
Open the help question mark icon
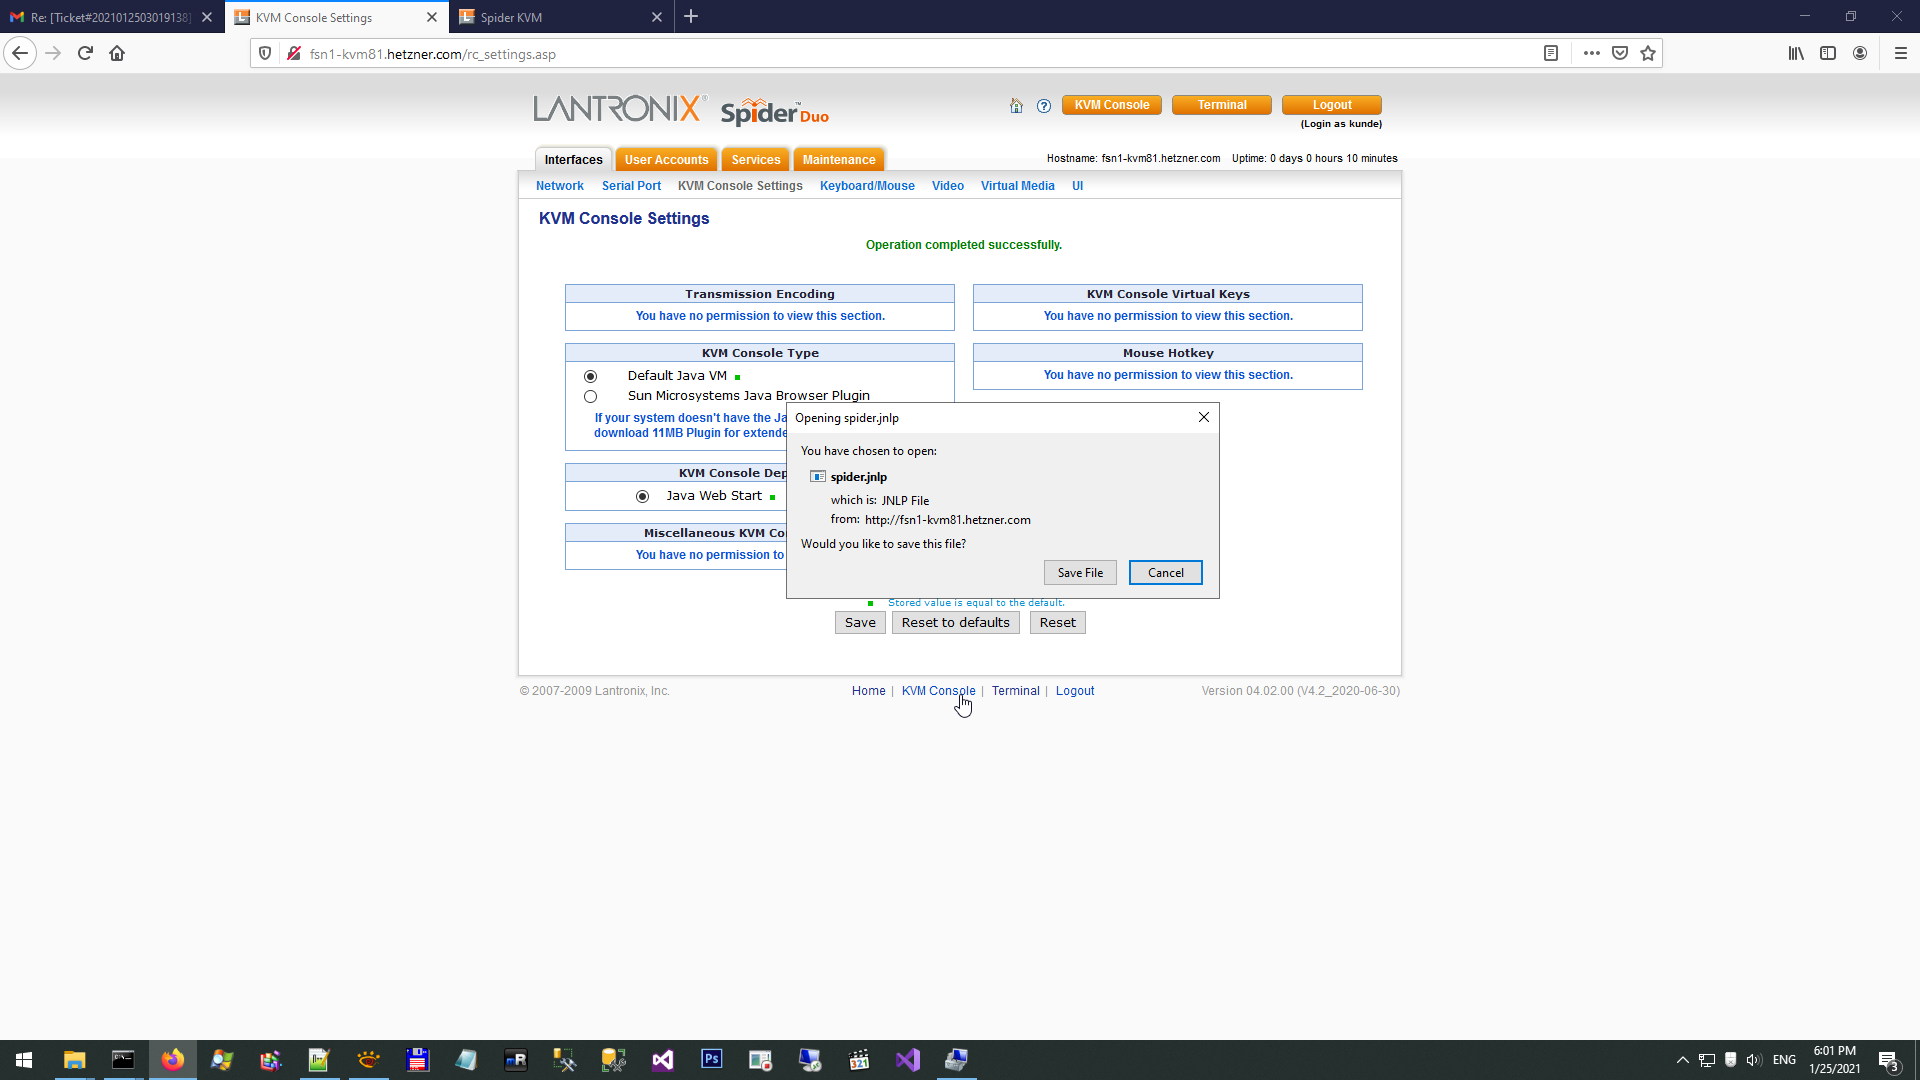click(x=1044, y=106)
